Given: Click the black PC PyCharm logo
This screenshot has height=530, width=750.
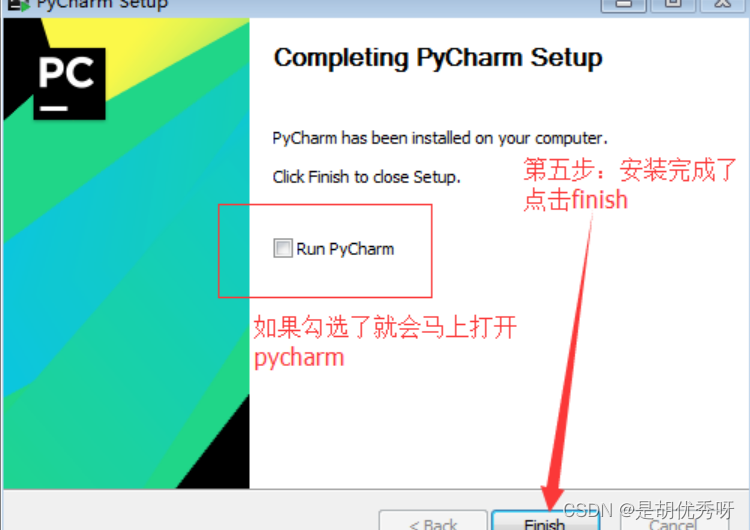Looking at the screenshot, I should tap(69, 83).
